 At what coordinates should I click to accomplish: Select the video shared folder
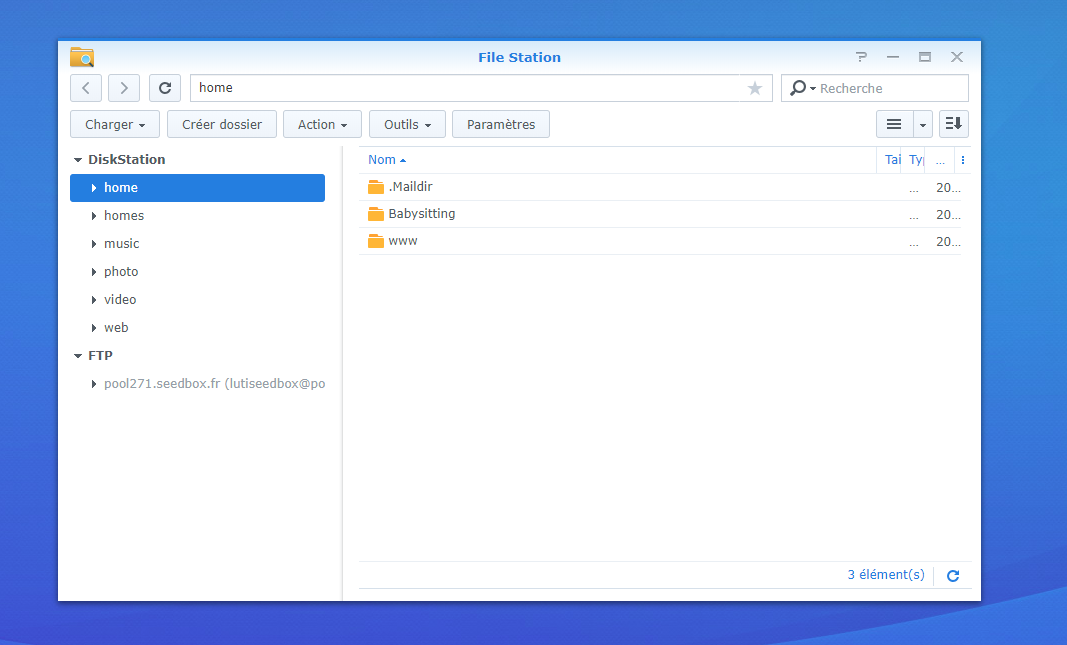(x=120, y=299)
